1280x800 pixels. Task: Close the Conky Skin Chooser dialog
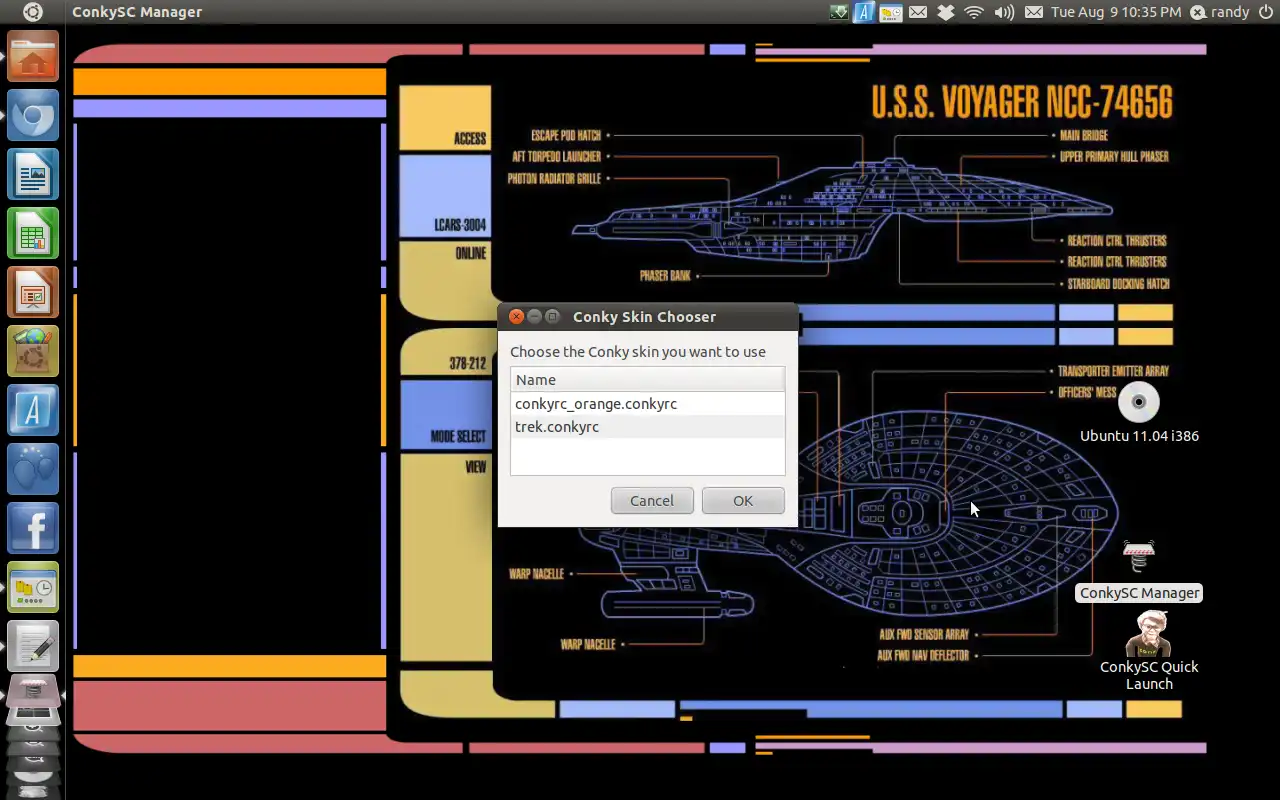click(x=516, y=316)
